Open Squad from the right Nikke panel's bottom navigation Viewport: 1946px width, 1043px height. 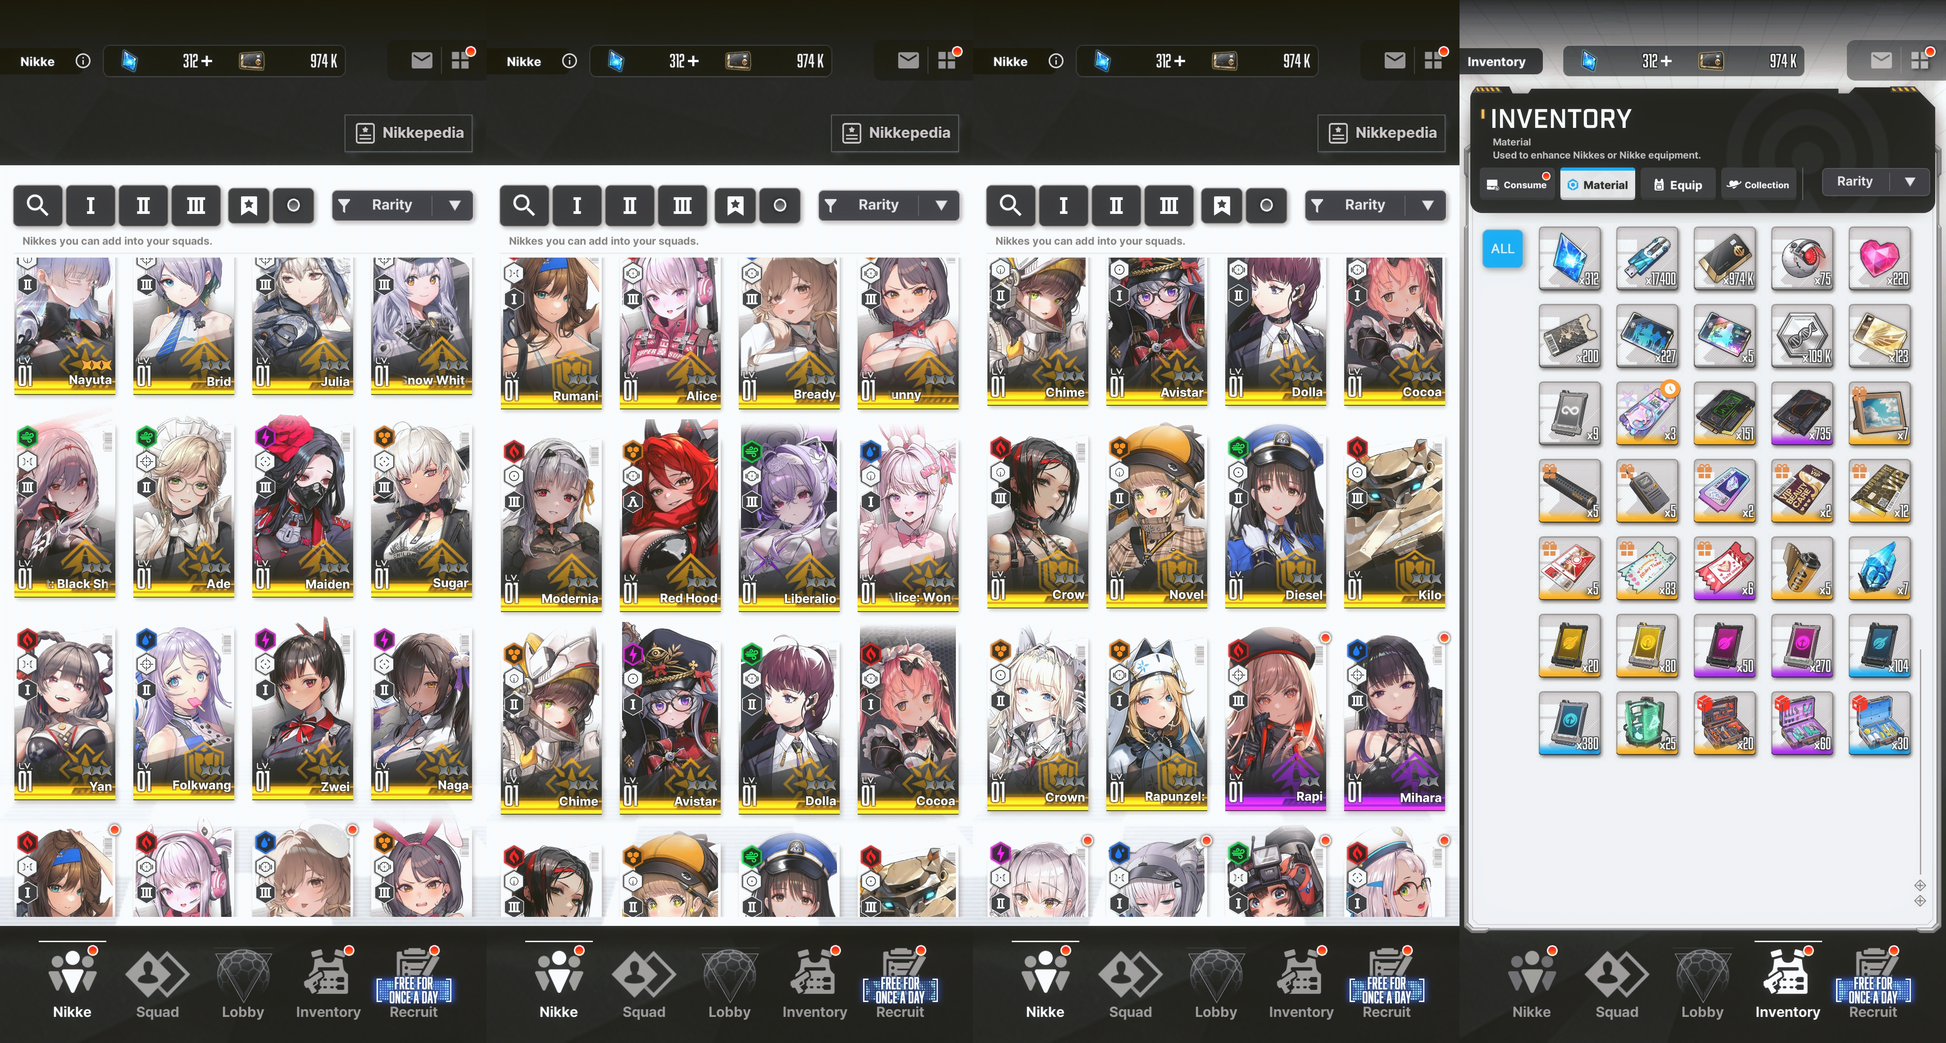coord(1130,984)
